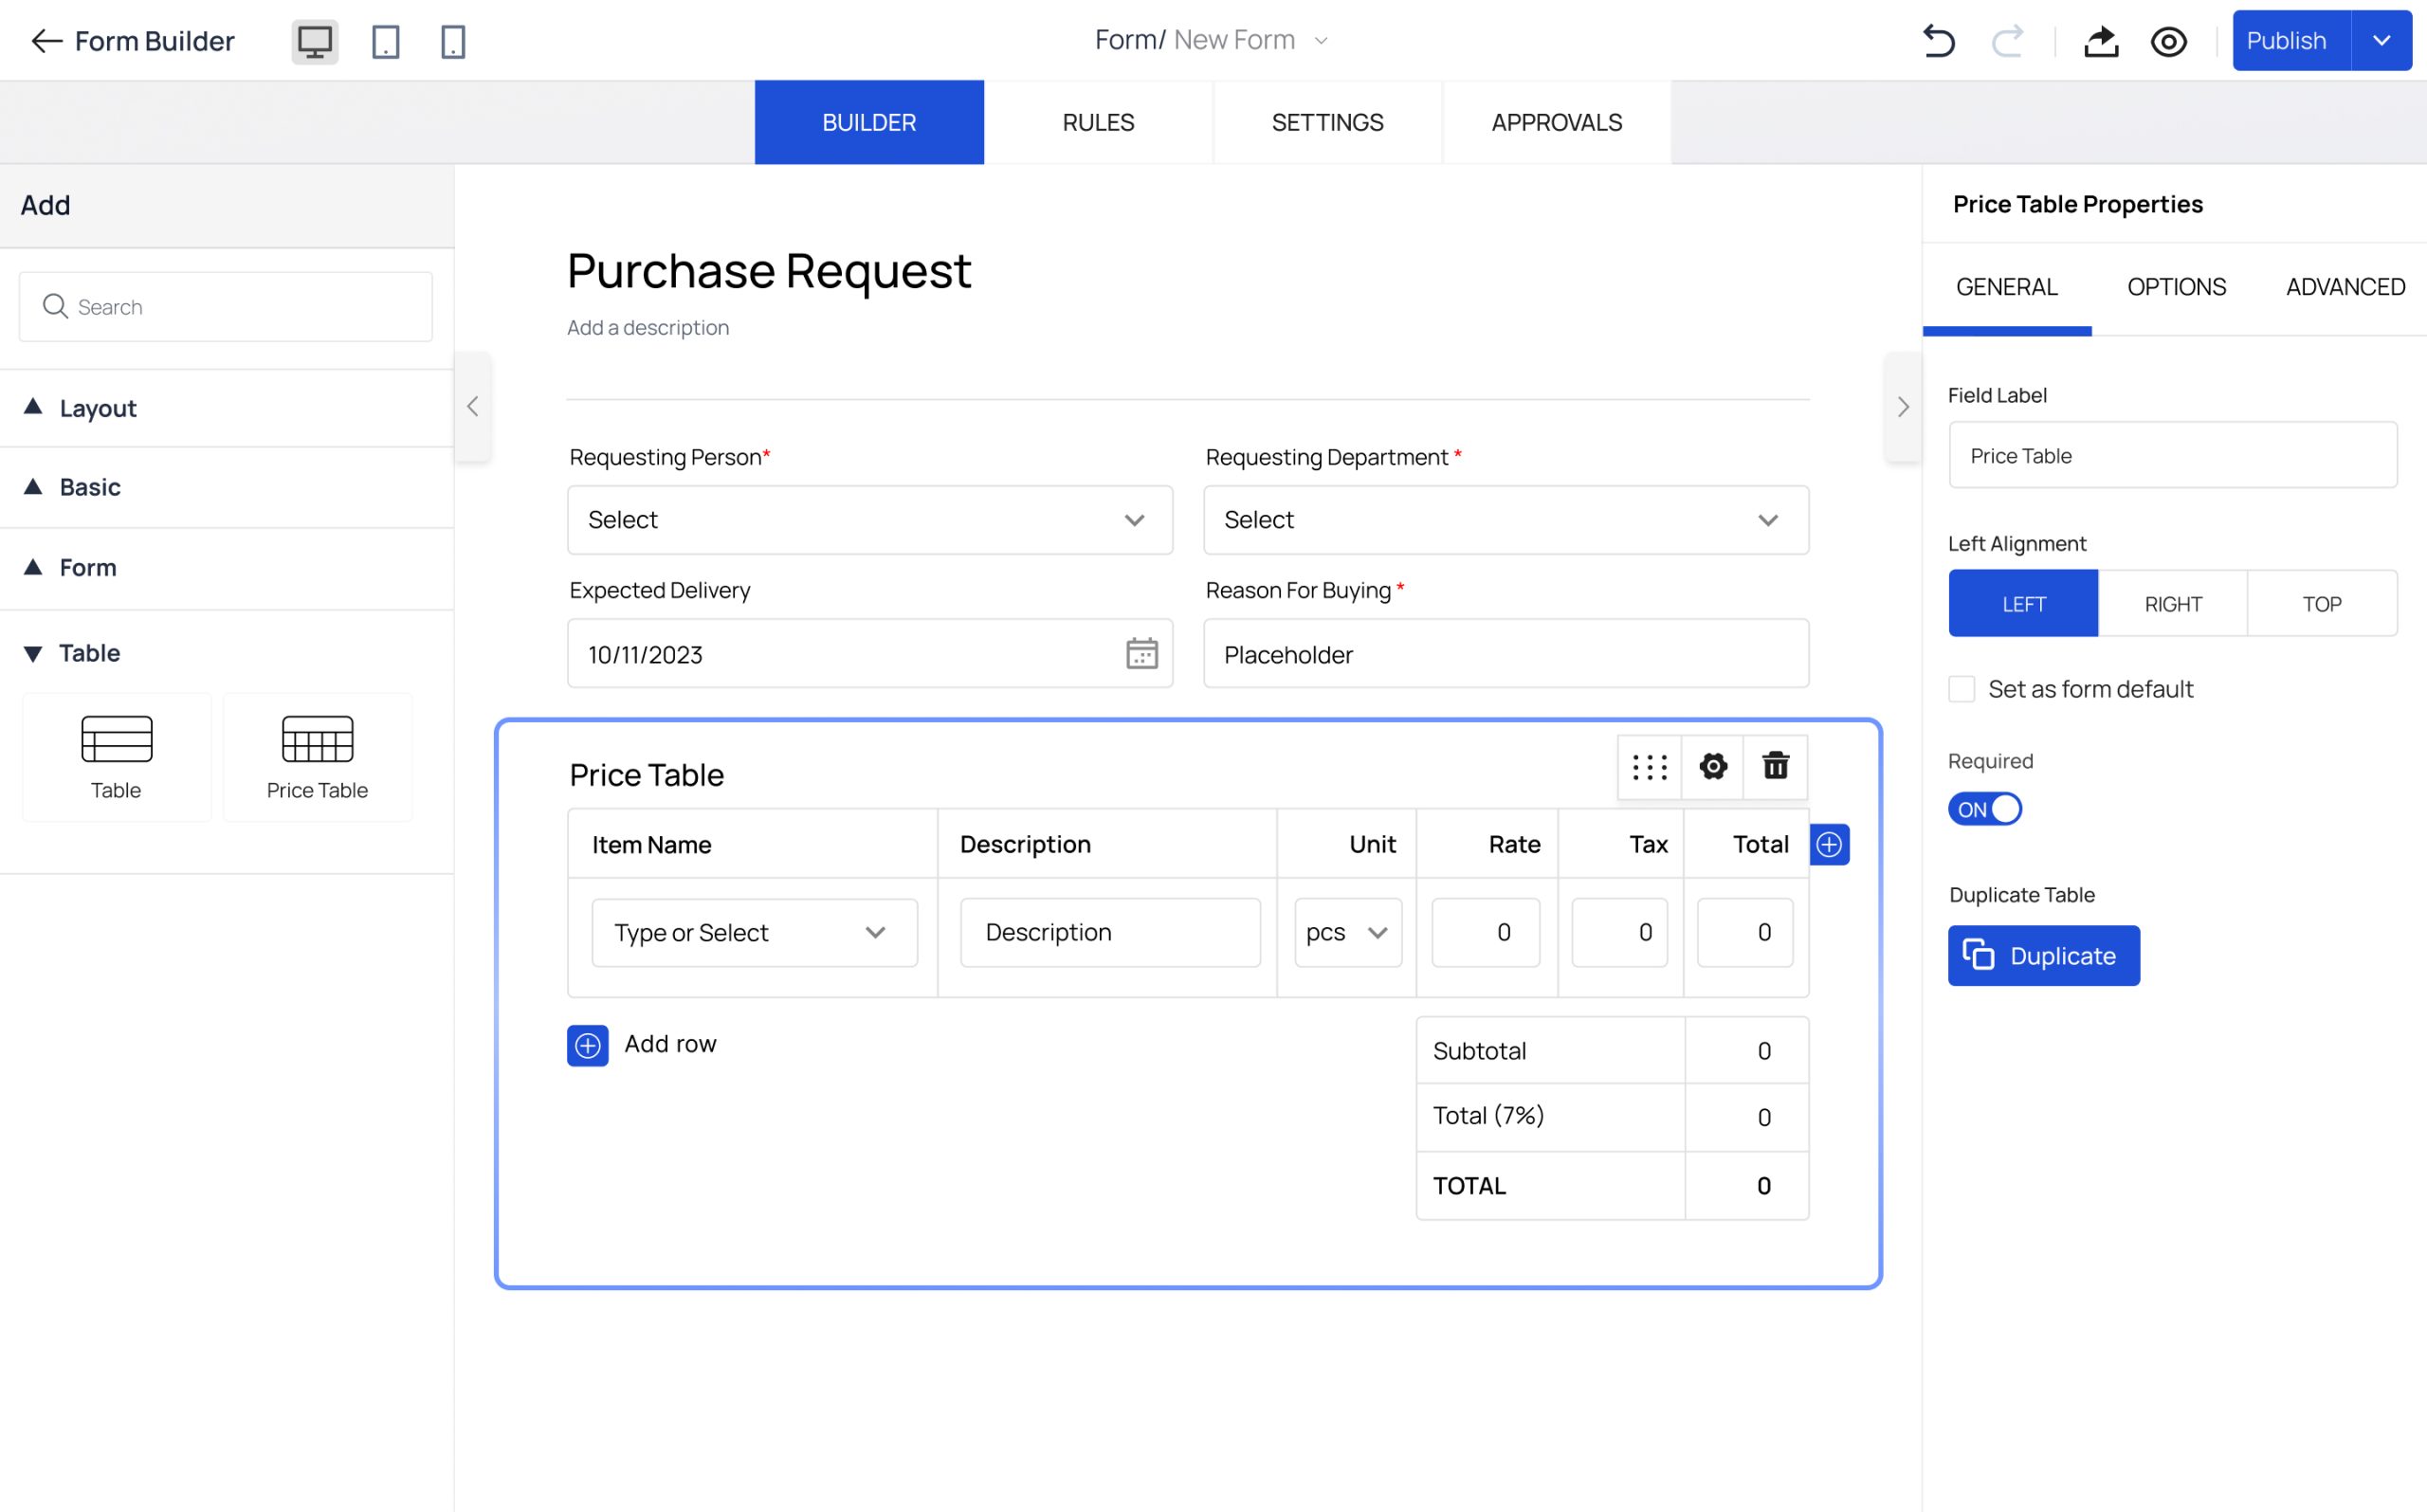The width and height of the screenshot is (2427, 1512).
Task: Open the OPTIONS properties tab
Action: coord(2176,287)
